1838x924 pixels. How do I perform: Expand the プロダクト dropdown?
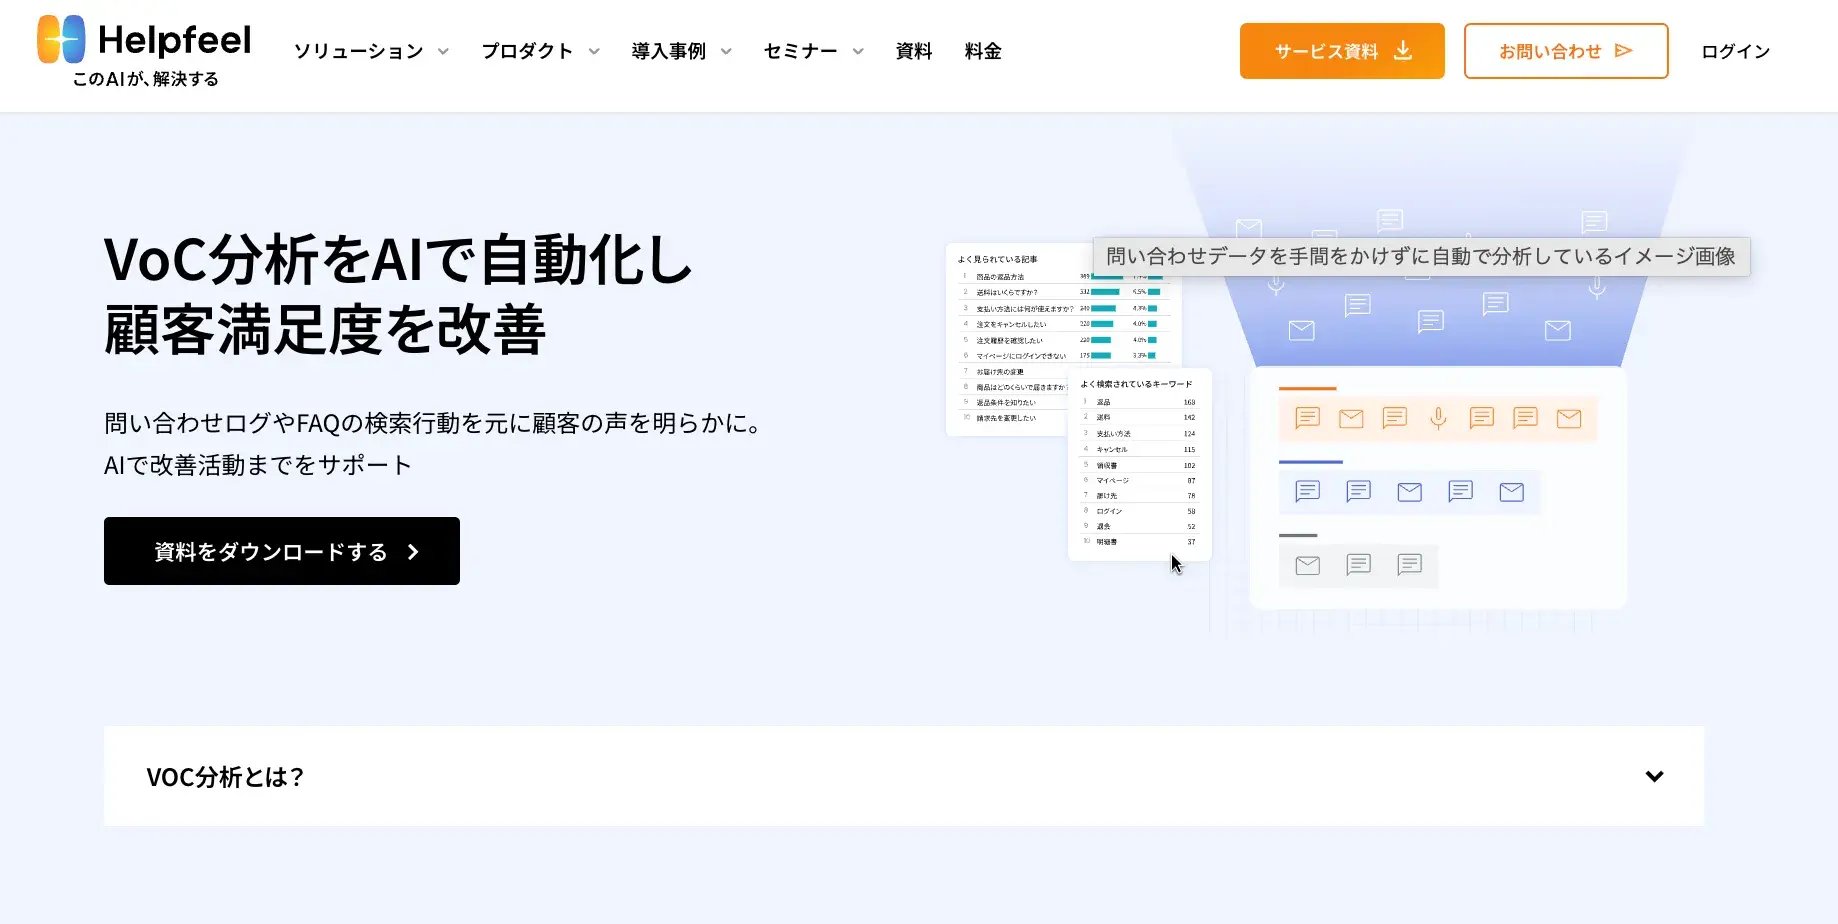(x=540, y=51)
